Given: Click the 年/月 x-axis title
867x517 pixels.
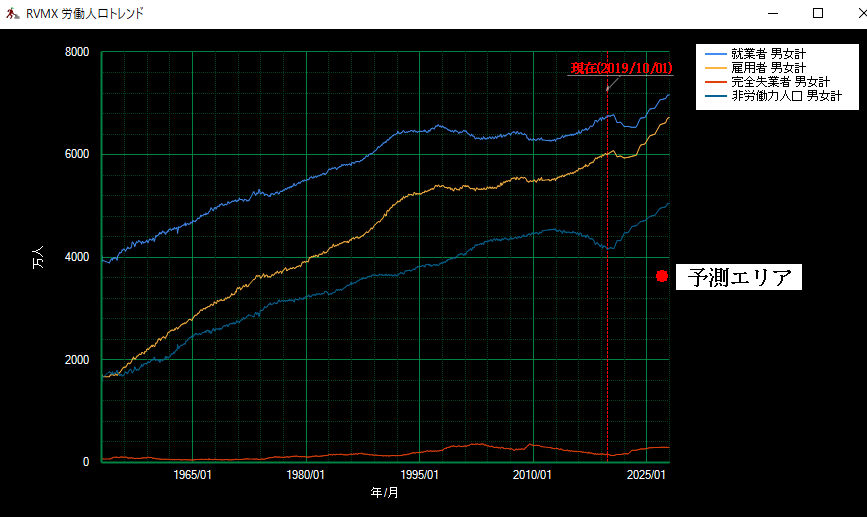Looking at the screenshot, I should coord(385,493).
